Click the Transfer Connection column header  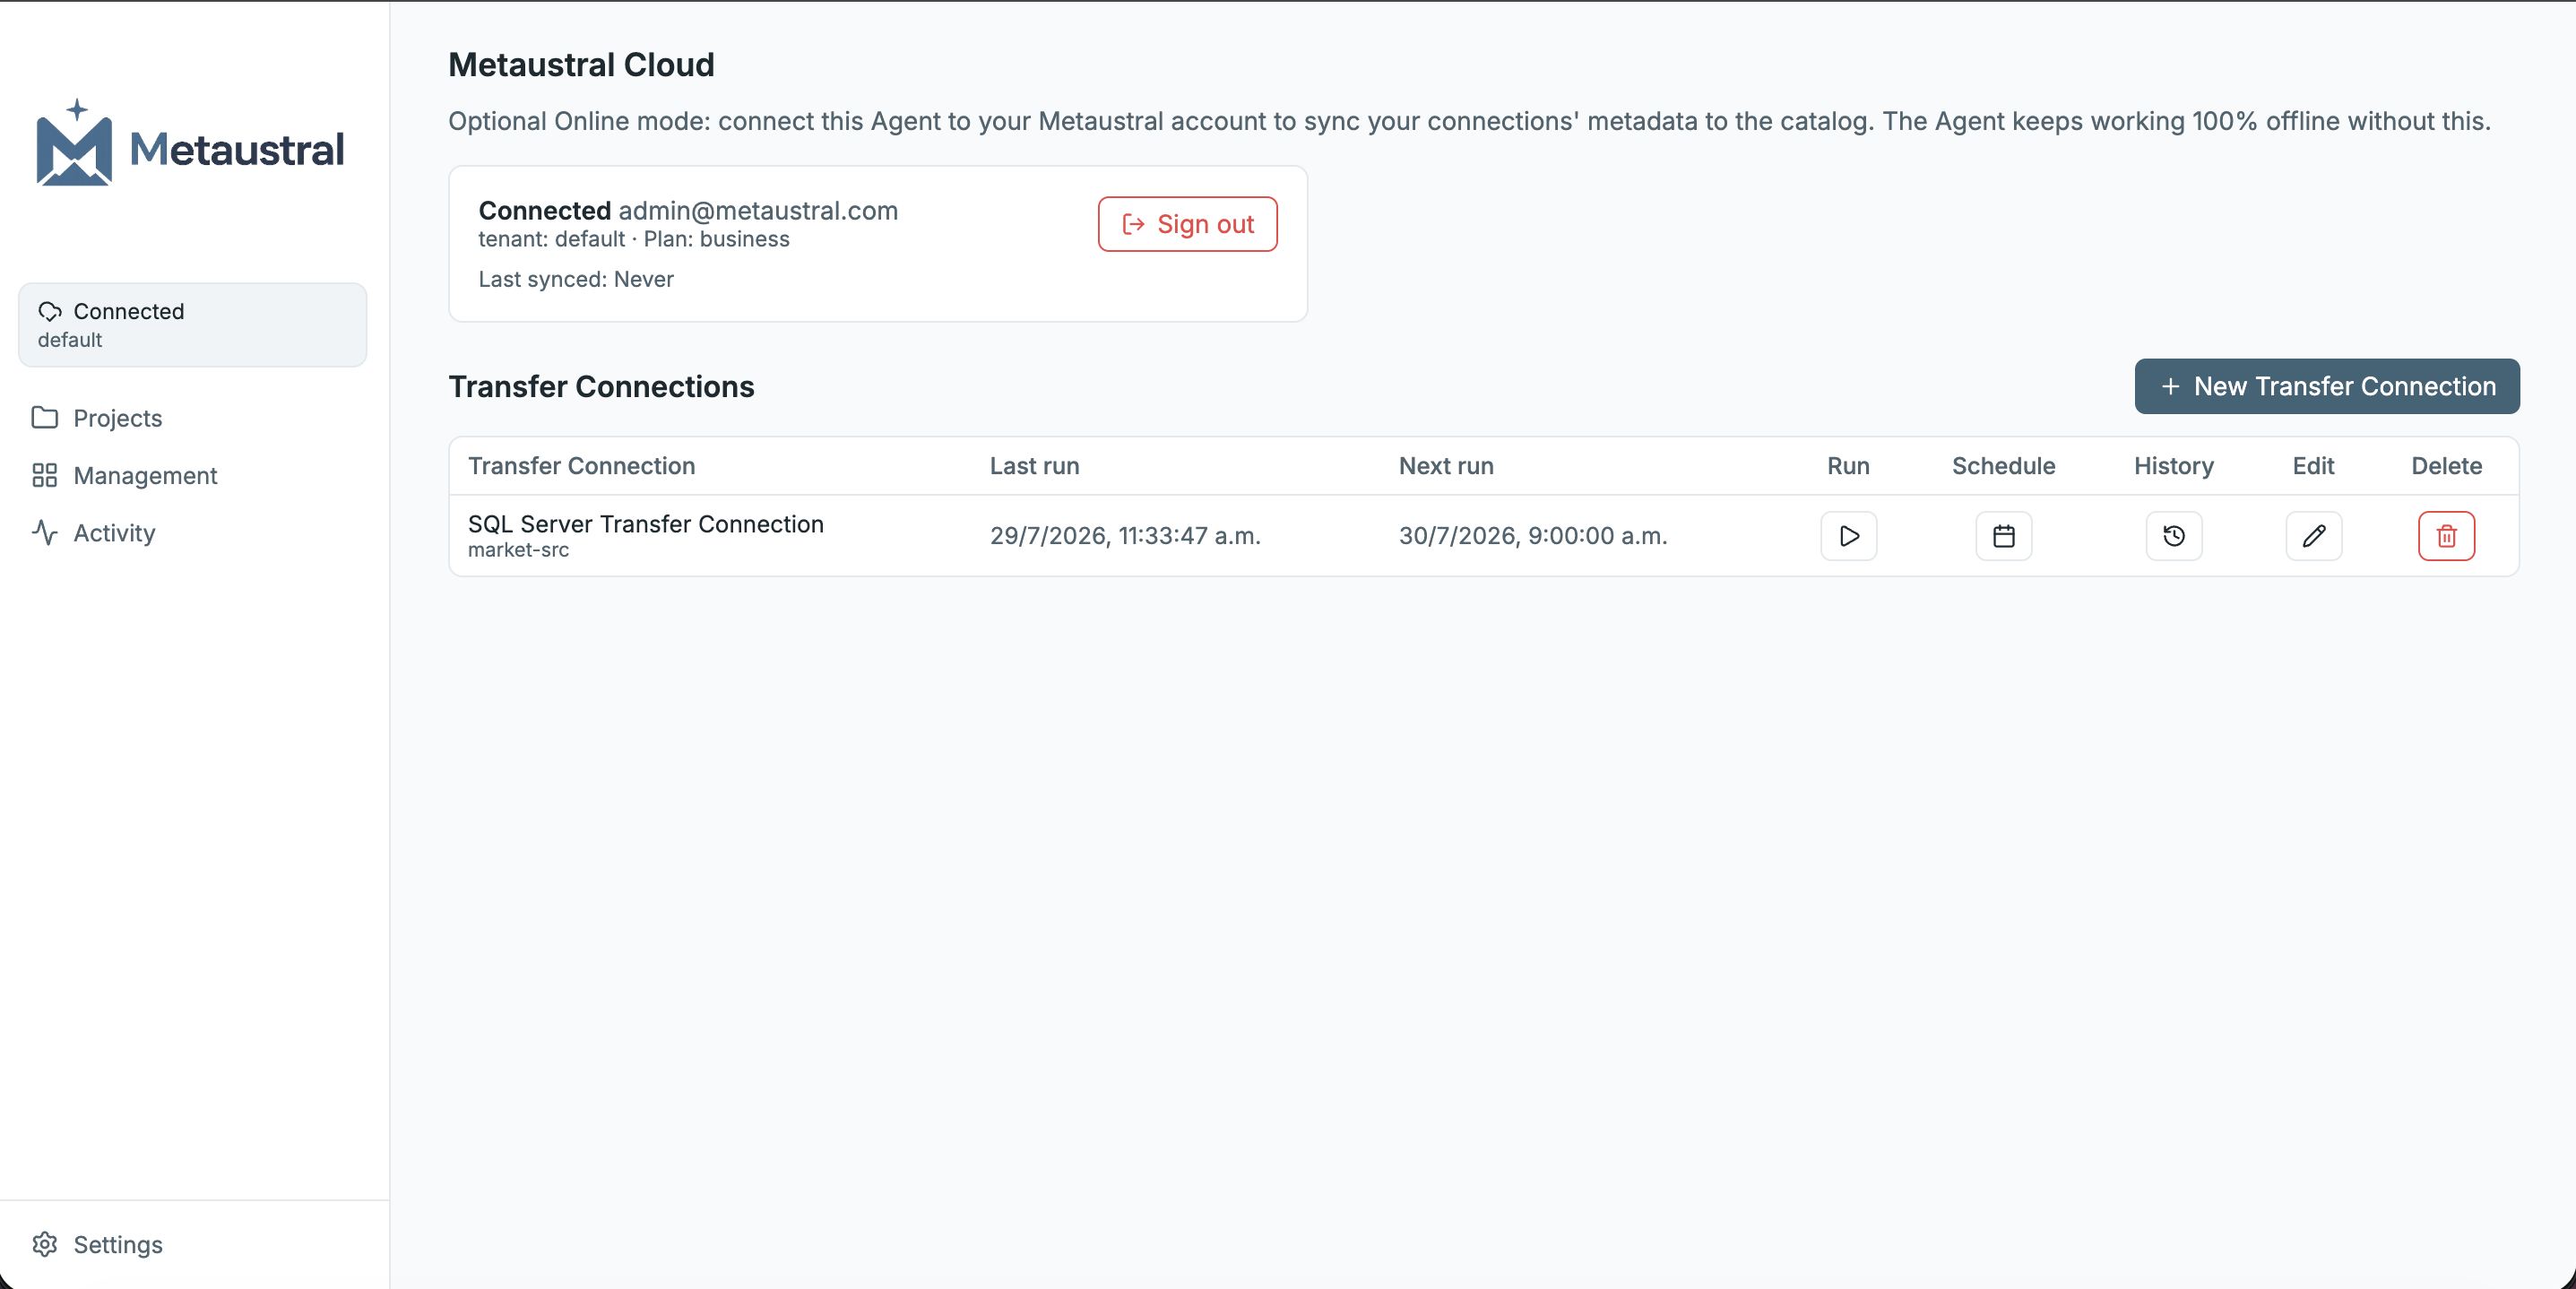pyautogui.click(x=581, y=466)
